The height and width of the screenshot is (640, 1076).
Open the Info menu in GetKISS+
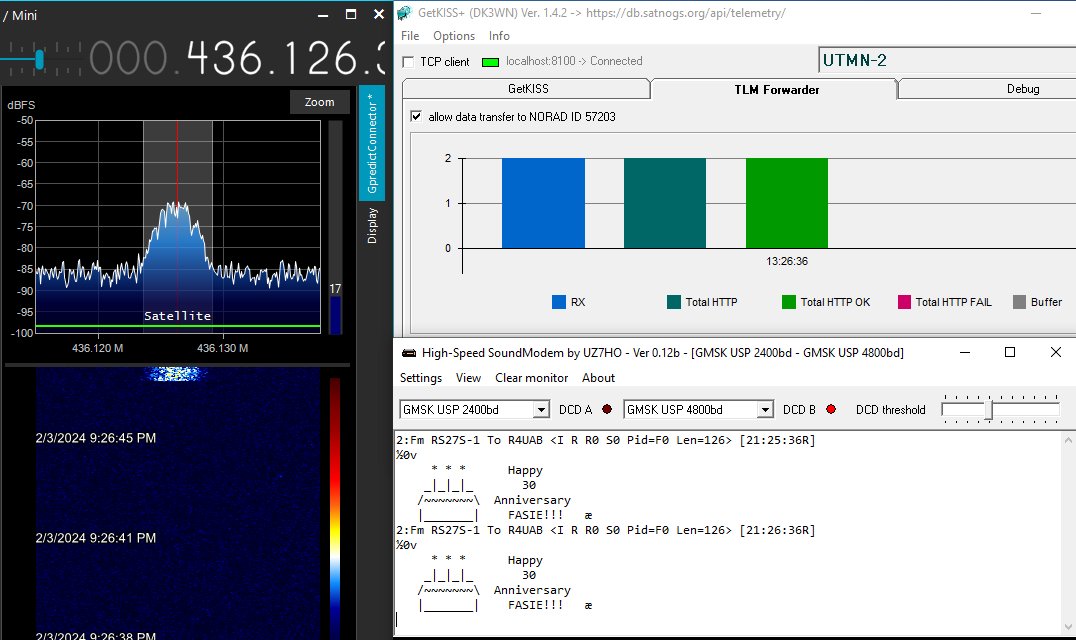click(499, 36)
